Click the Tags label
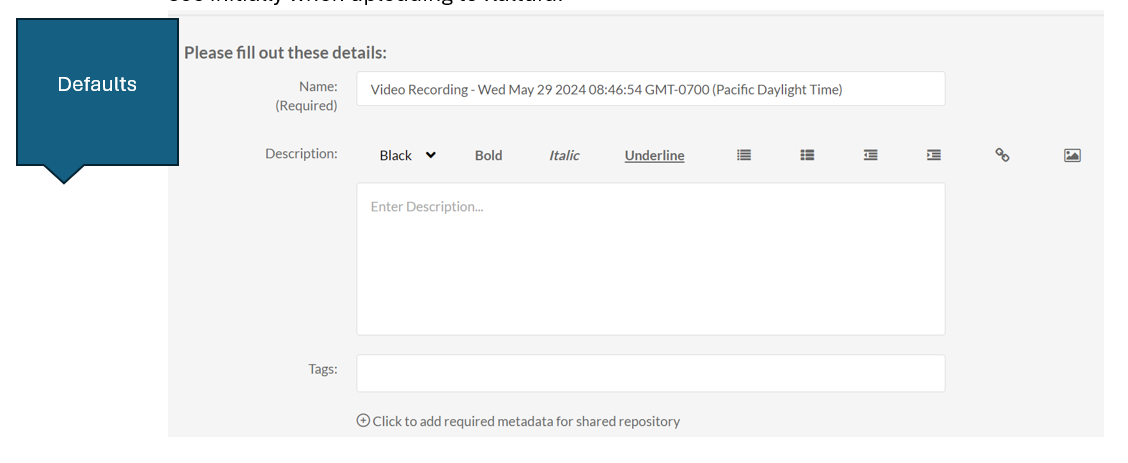This screenshot has width=1128, height=463. pos(322,369)
